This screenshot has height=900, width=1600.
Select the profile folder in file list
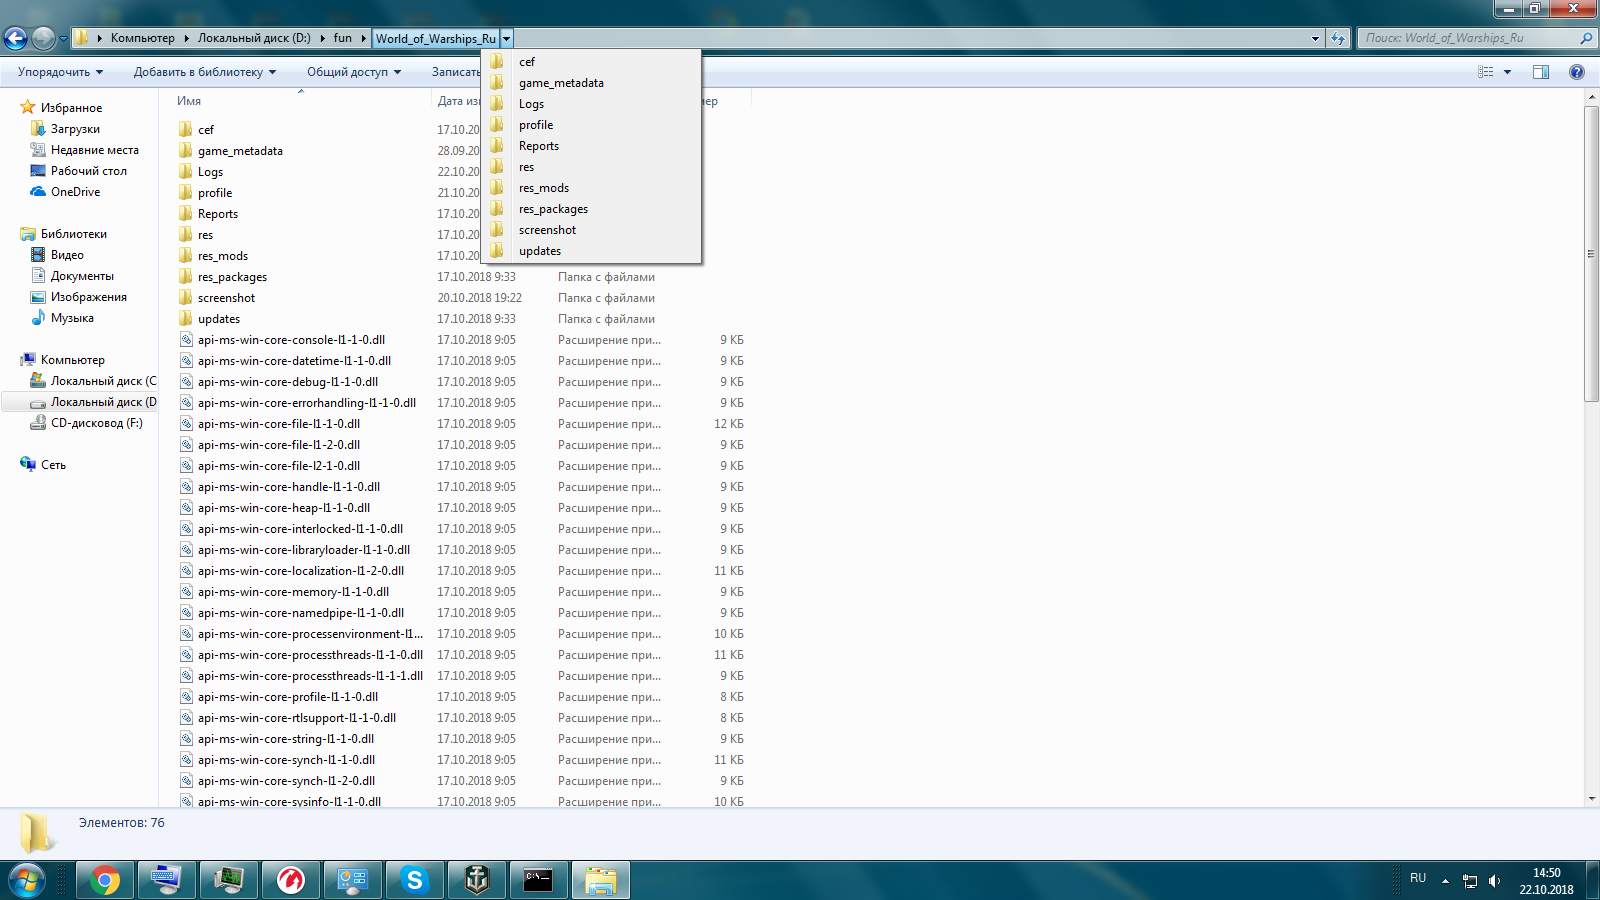214,193
